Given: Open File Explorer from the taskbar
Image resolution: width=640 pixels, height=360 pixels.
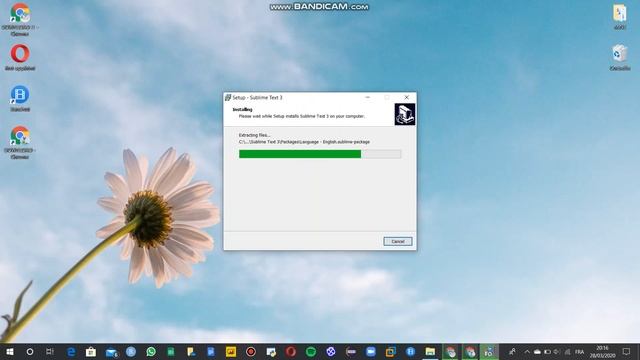Looking at the screenshot, I should (x=430, y=351).
